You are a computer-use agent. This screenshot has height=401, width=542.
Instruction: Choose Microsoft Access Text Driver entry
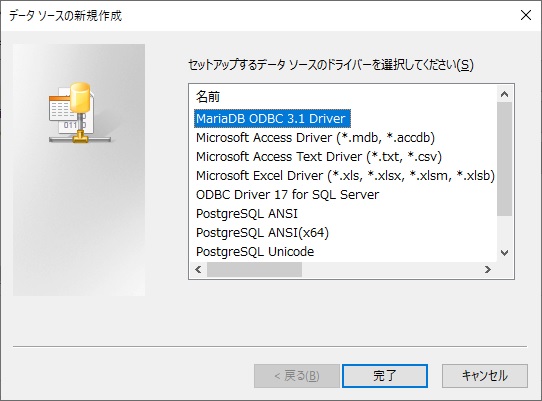pyautogui.click(x=319, y=157)
